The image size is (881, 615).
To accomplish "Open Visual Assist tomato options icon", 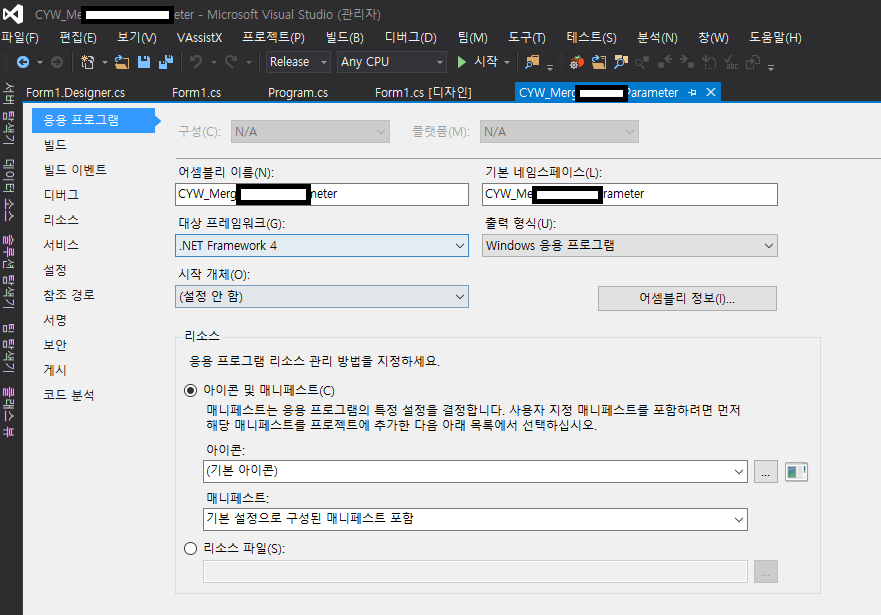I will click(576, 62).
